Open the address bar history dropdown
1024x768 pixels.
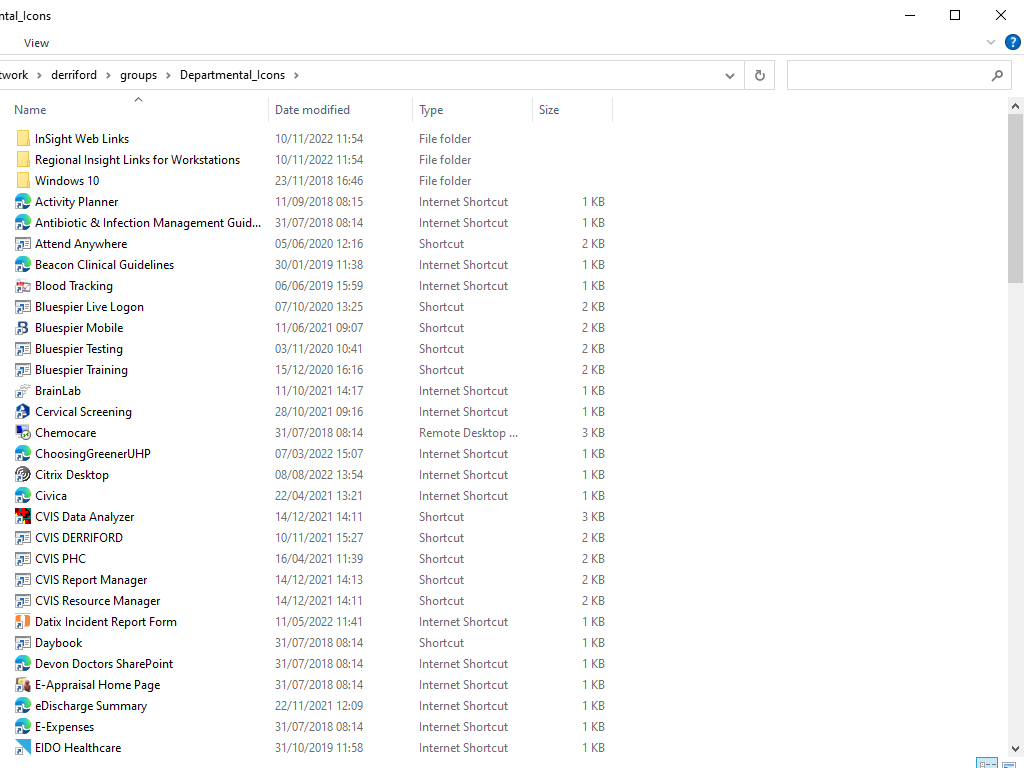tap(729, 76)
